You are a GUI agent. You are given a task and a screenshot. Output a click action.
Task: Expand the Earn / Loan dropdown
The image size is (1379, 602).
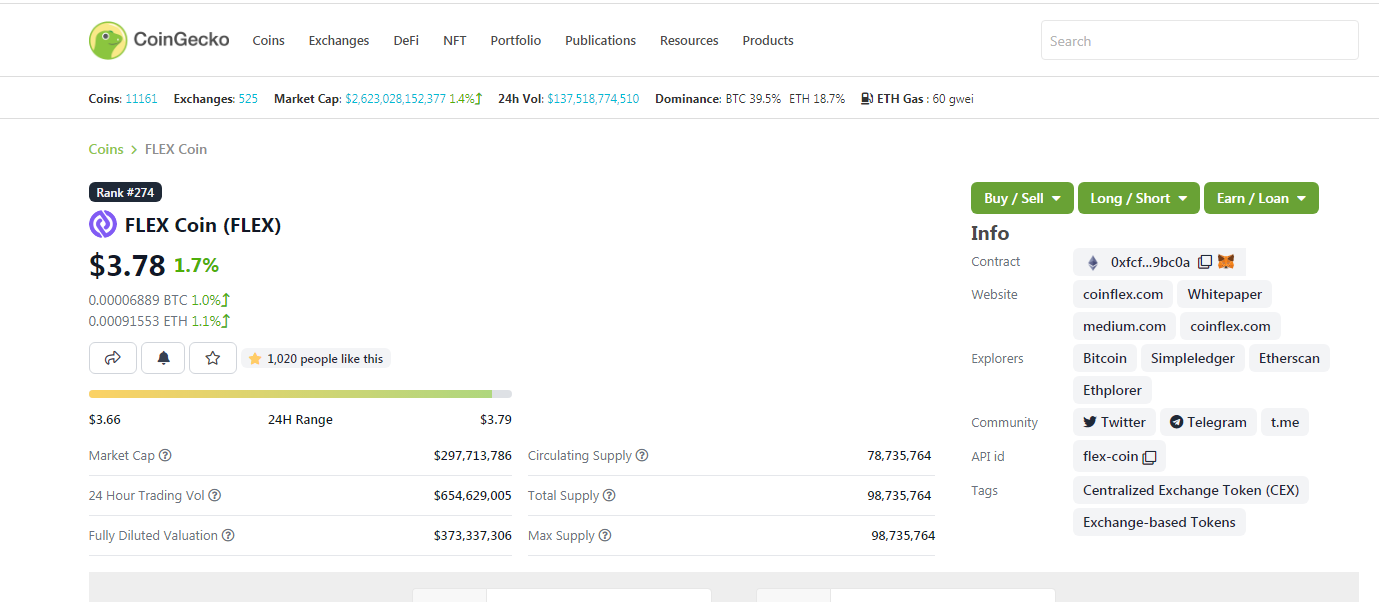[1261, 198]
